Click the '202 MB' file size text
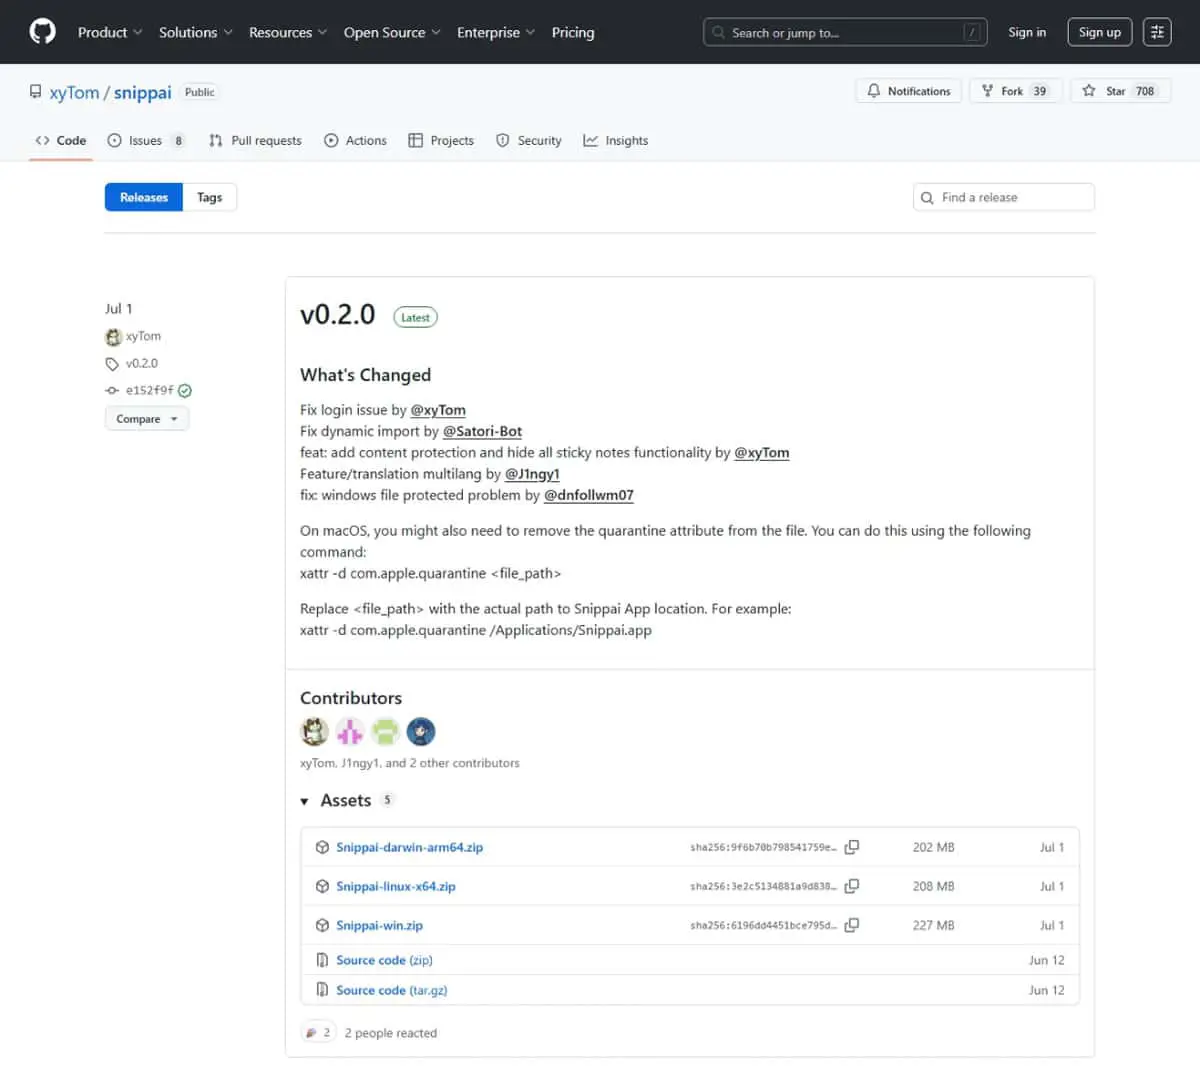 click(933, 847)
